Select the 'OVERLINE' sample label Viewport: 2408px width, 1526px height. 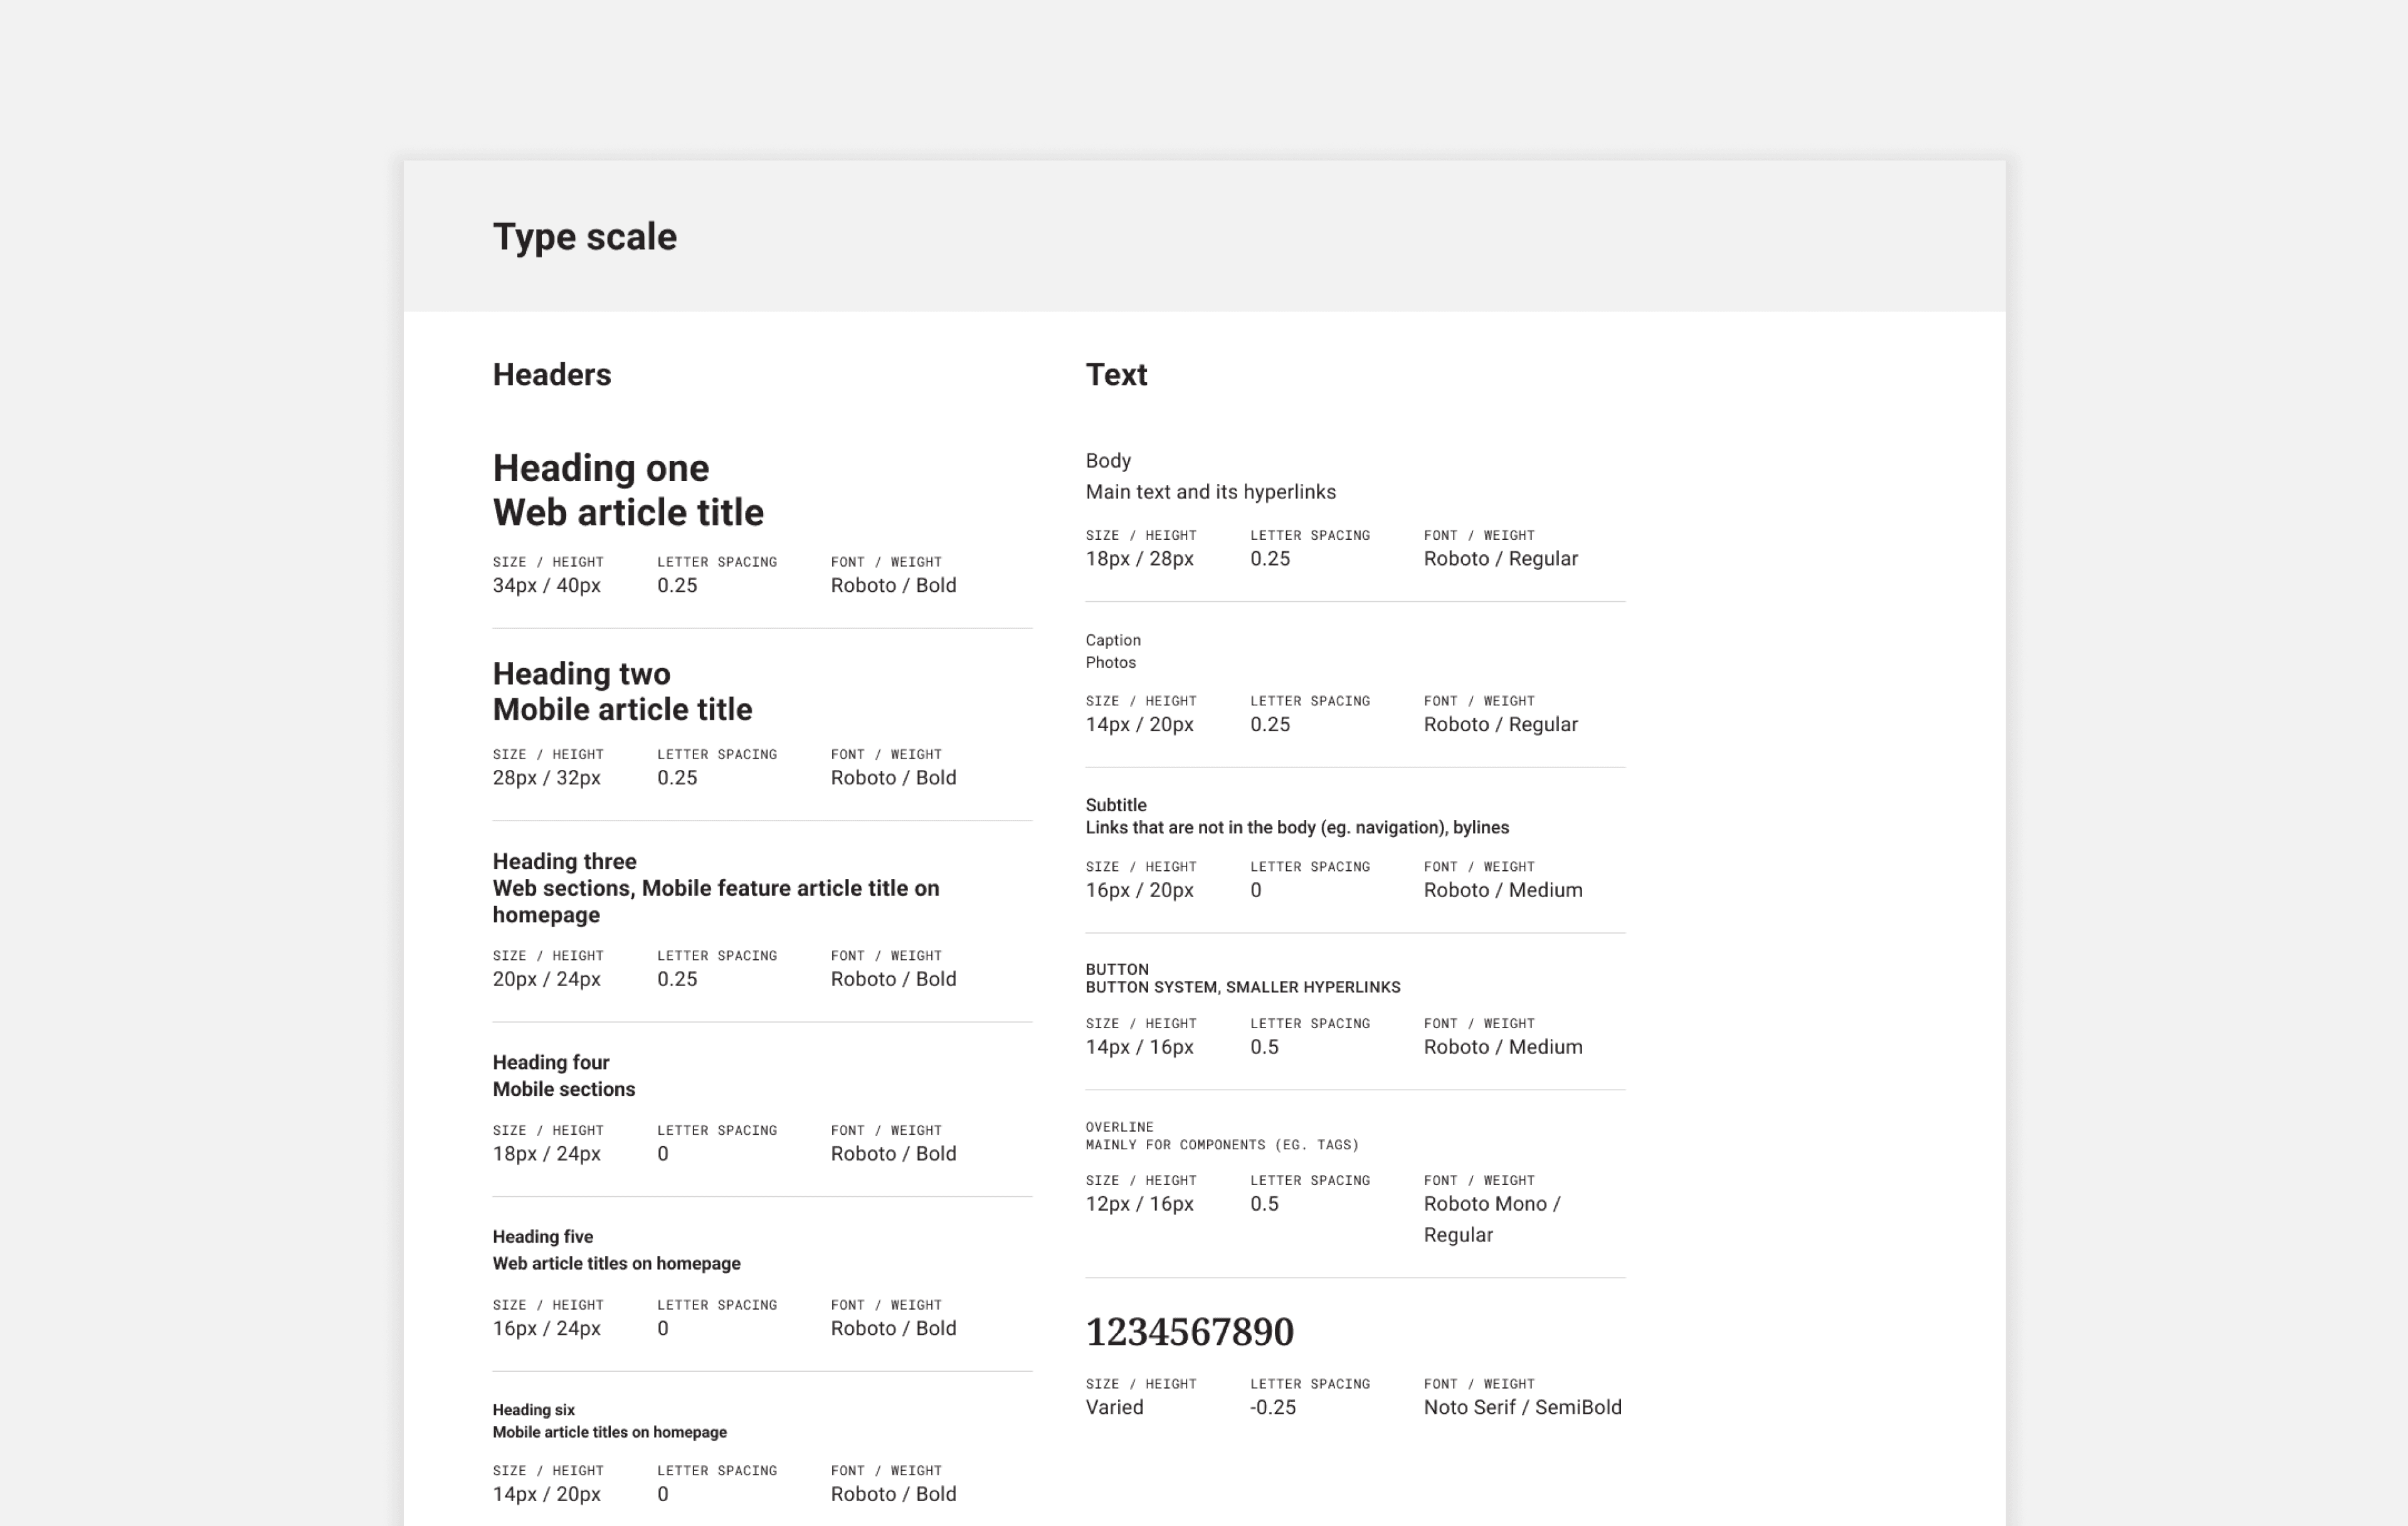pos(1119,1127)
